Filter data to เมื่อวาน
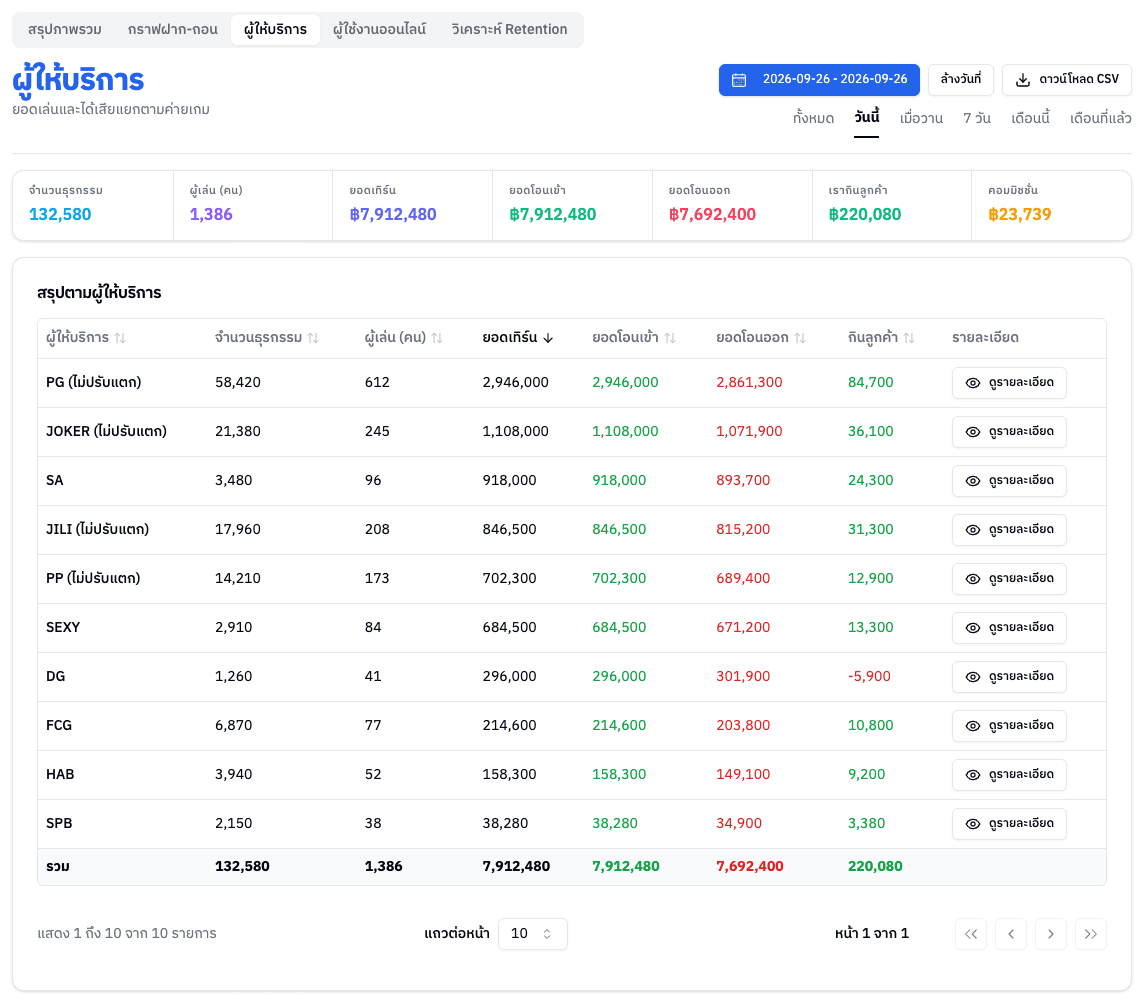 (921, 118)
